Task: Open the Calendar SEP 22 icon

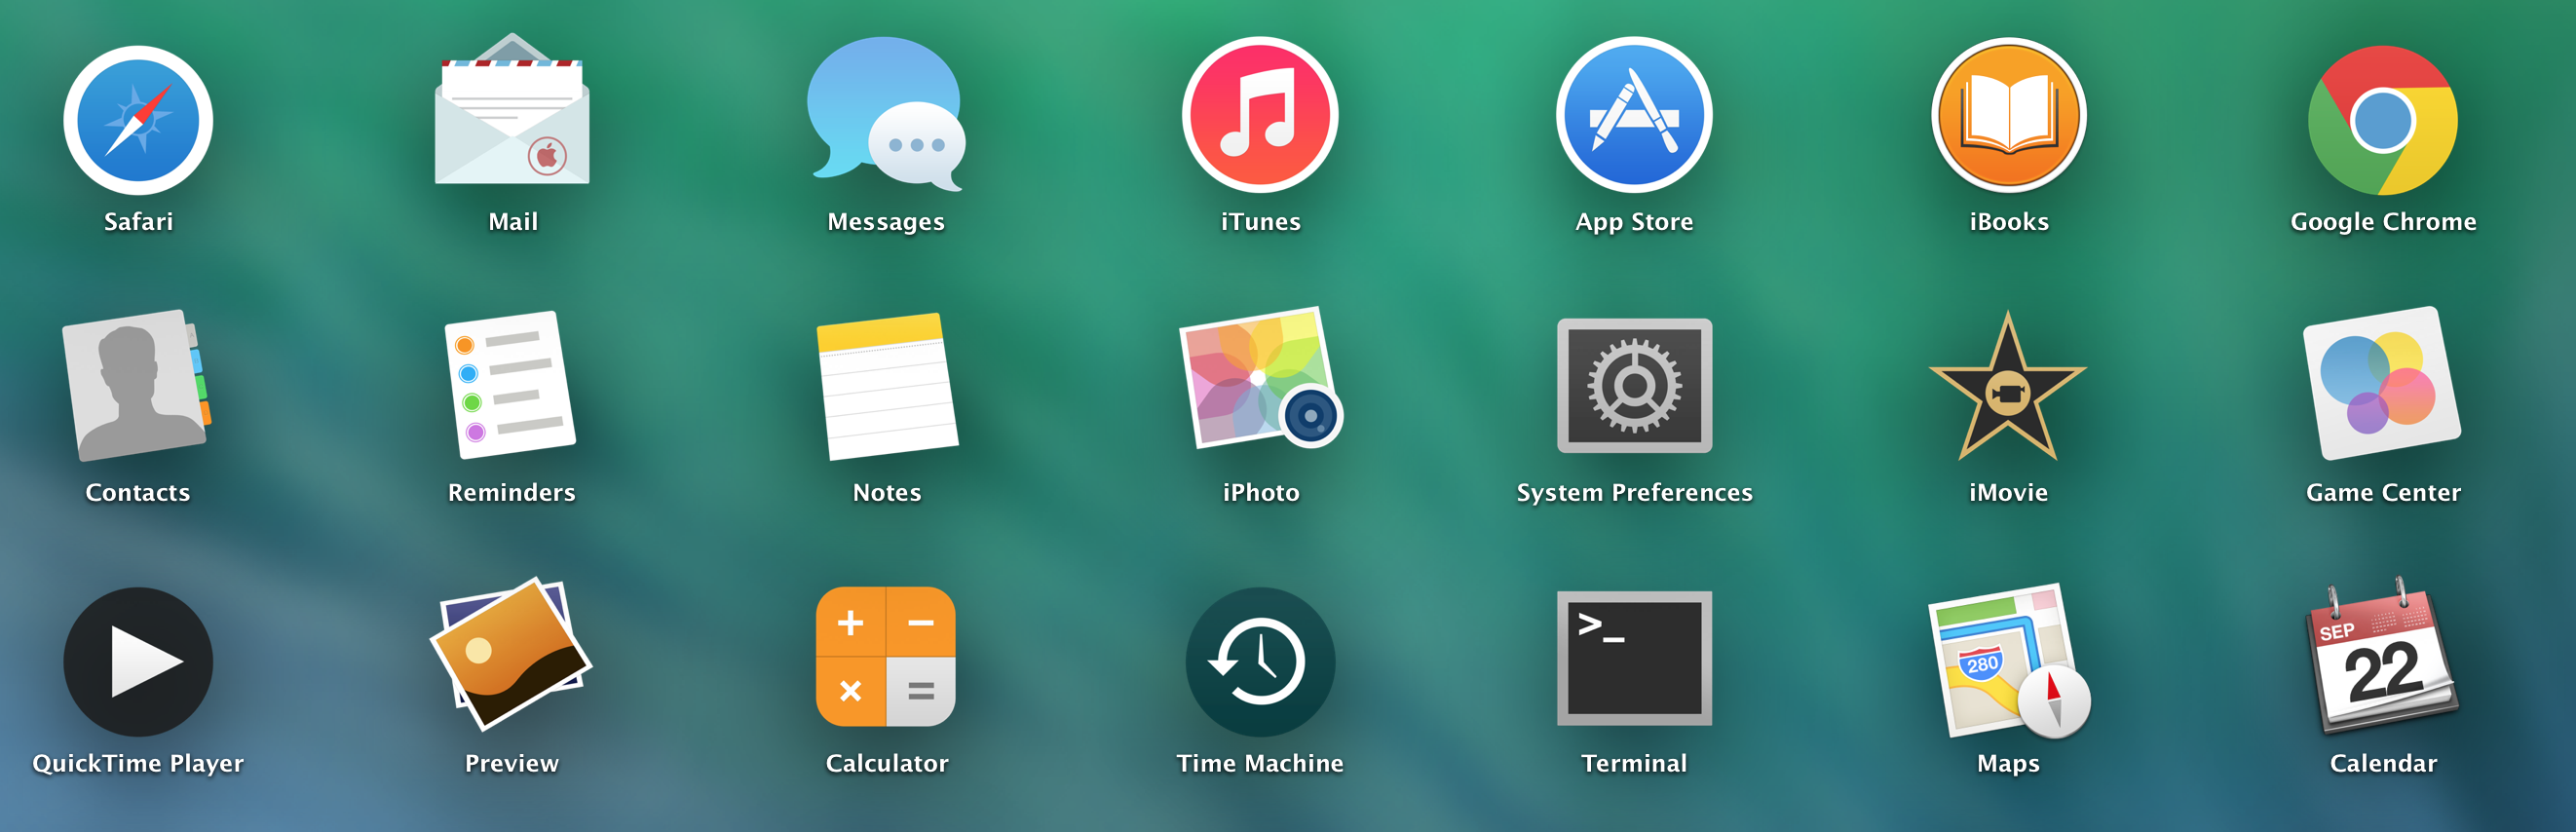Action: click(2382, 656)
